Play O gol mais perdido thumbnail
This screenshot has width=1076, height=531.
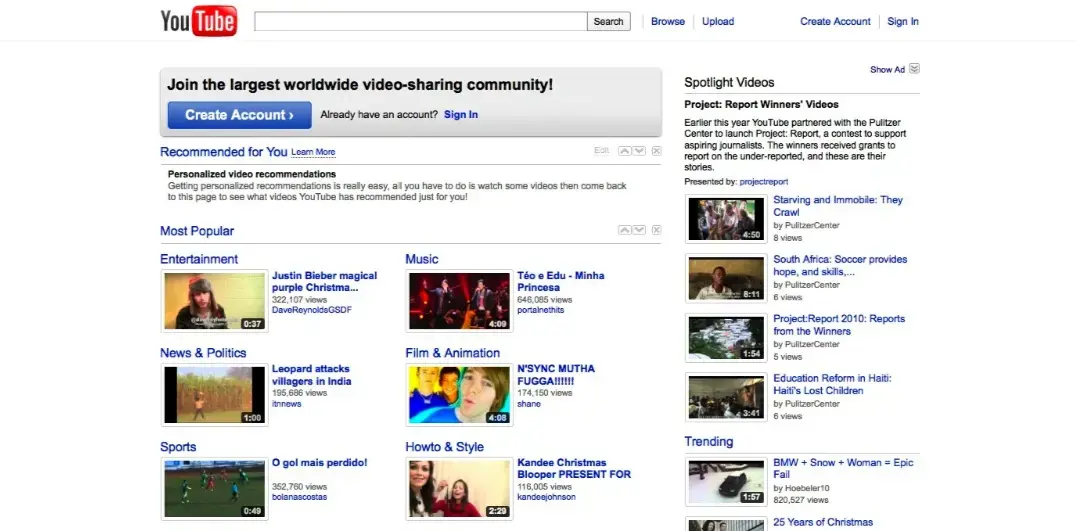coord(214,488)
